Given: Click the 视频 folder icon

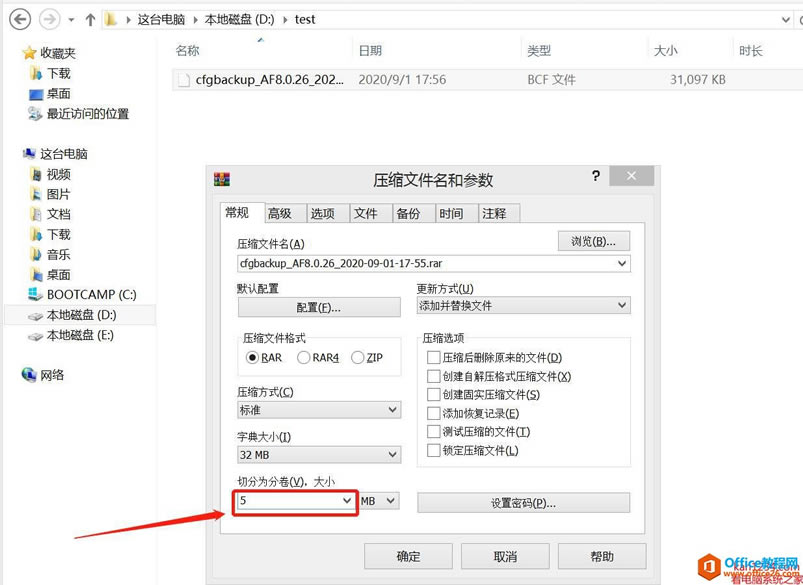Looking at the screenshot, I should click(x=36, y=174).
